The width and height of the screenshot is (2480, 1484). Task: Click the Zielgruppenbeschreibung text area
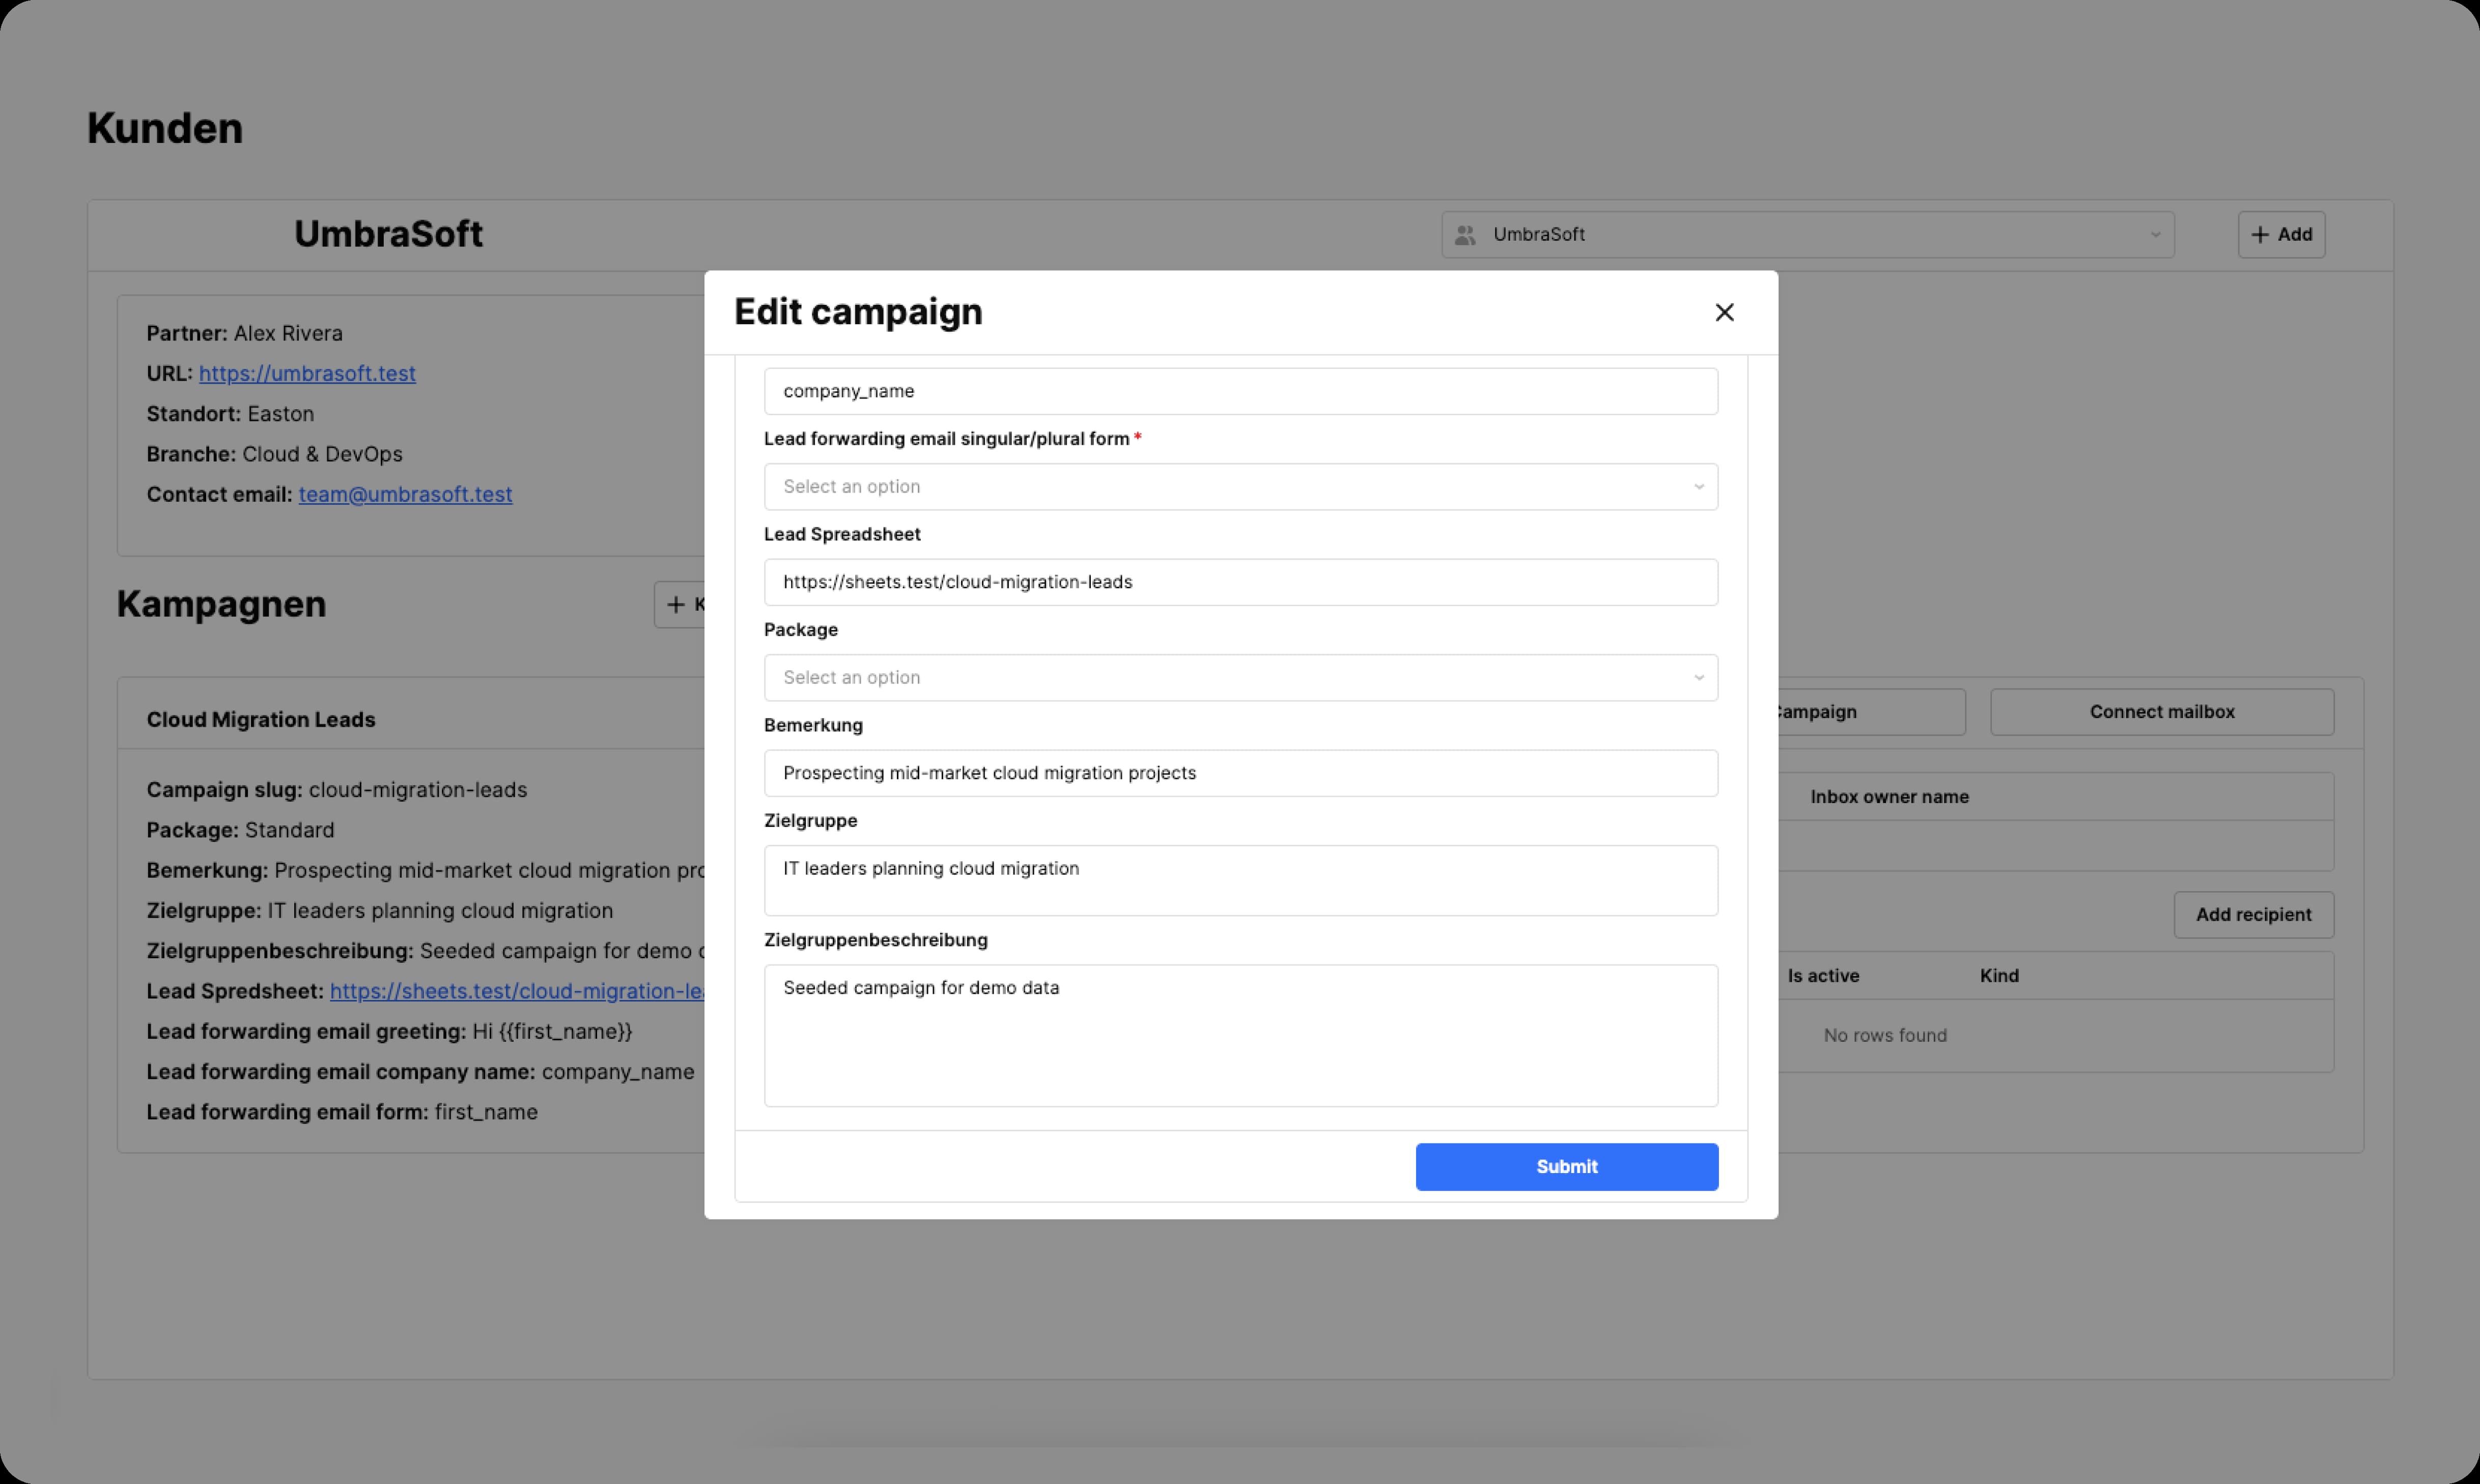click(1240, 1035)
